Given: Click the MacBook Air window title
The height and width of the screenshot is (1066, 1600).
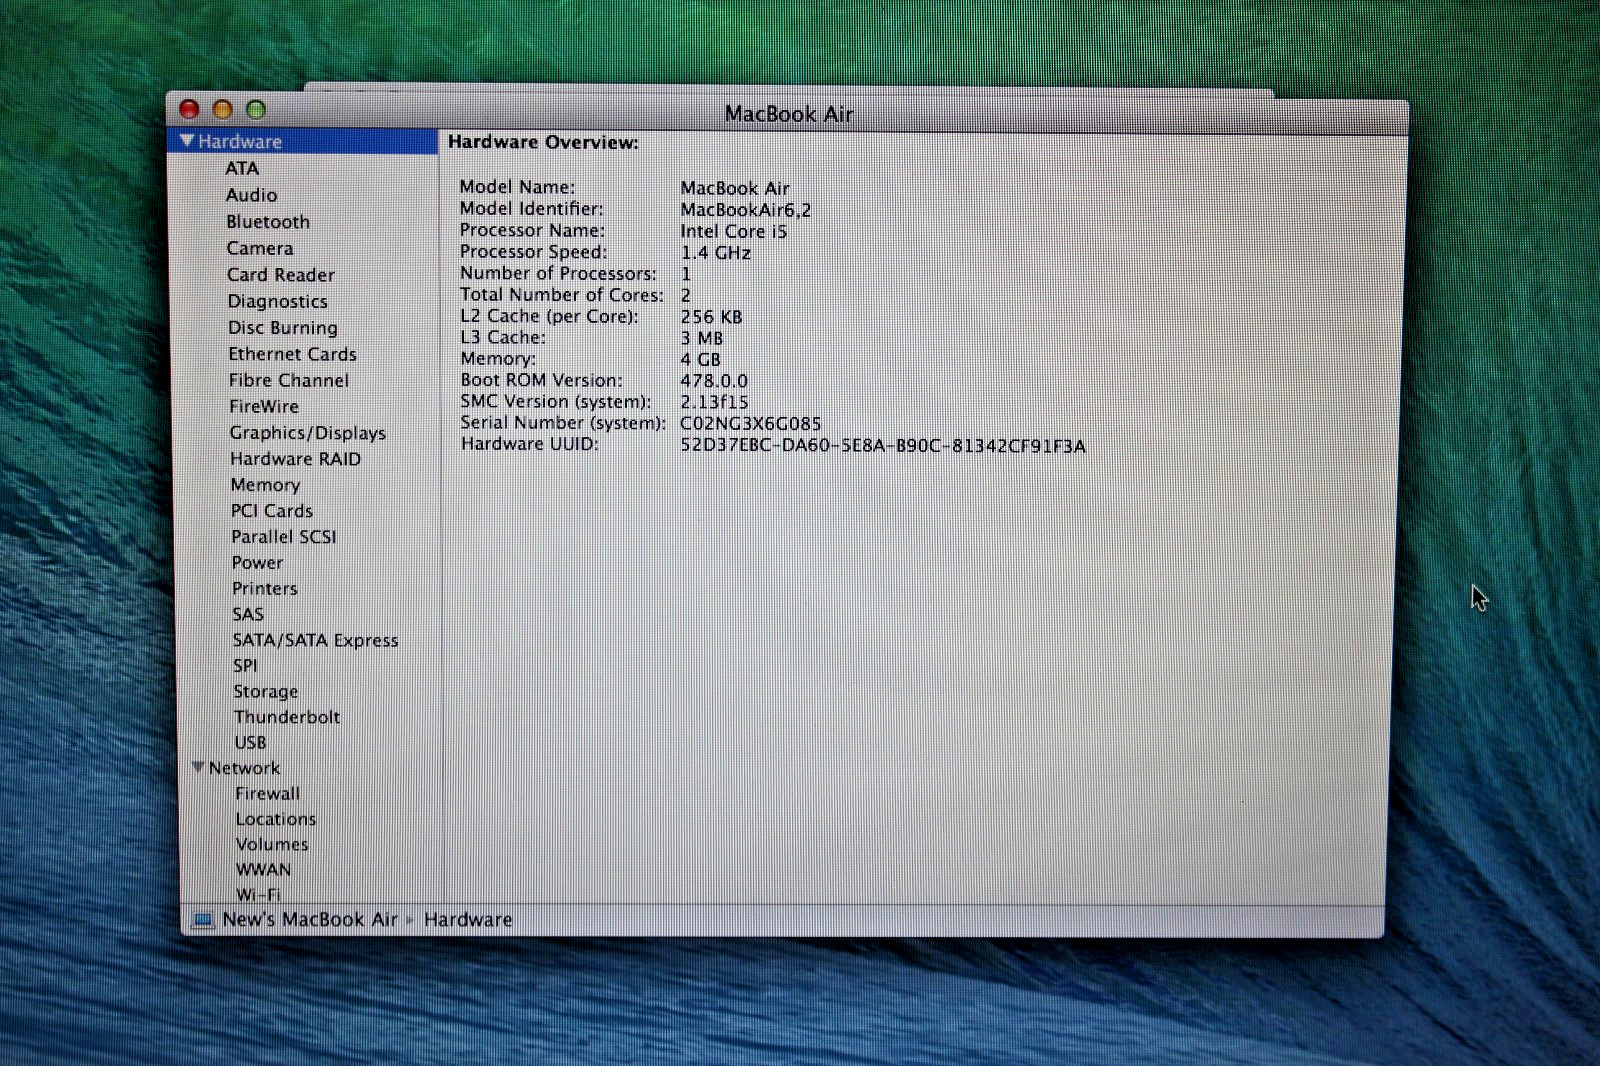Looking at the screenshot, I should coord(789,114).
